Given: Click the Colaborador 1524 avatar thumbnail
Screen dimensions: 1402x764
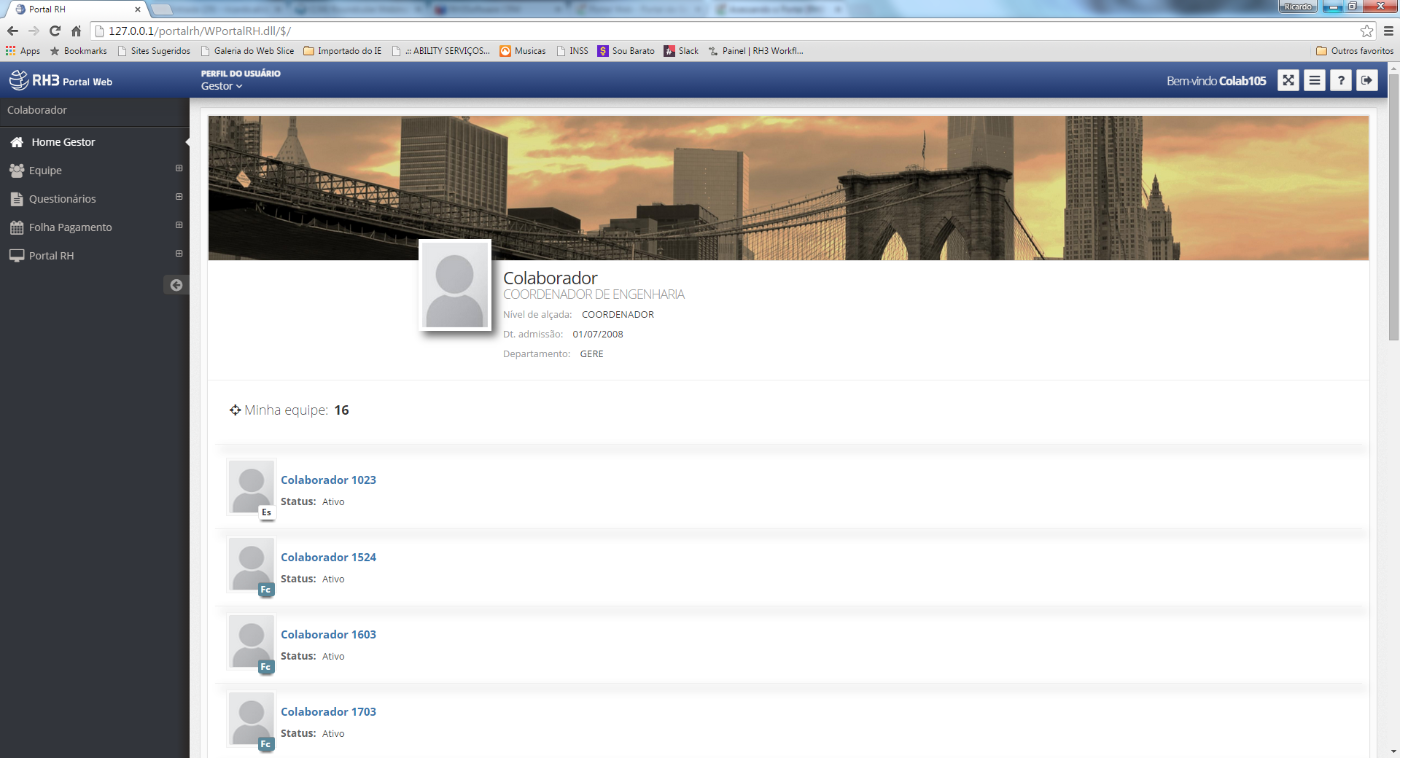Looking at the screenshot, I should 251,565.
